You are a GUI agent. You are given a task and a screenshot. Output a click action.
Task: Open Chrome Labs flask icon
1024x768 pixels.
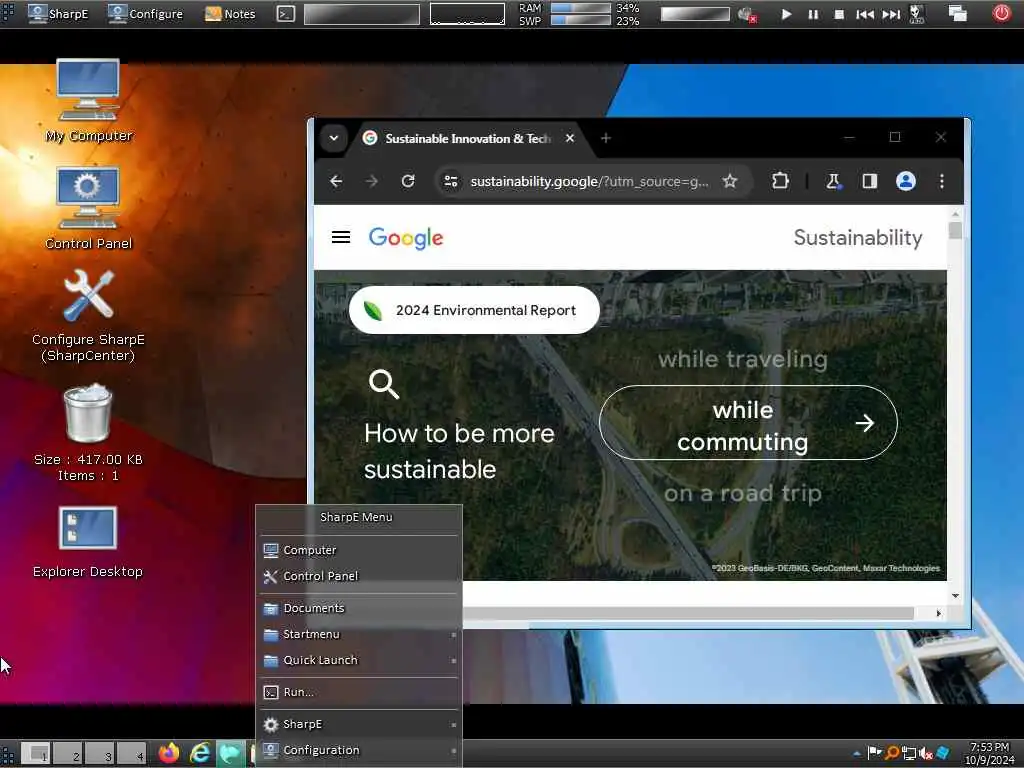(x=833, y=181)
